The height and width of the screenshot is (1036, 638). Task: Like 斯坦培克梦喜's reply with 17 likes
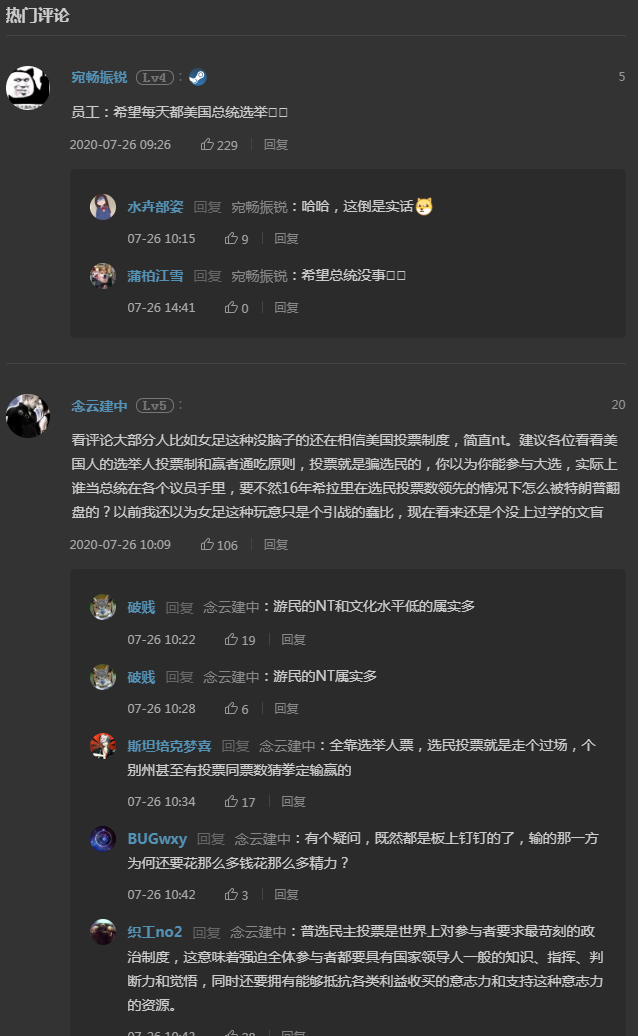pos(231,802)
